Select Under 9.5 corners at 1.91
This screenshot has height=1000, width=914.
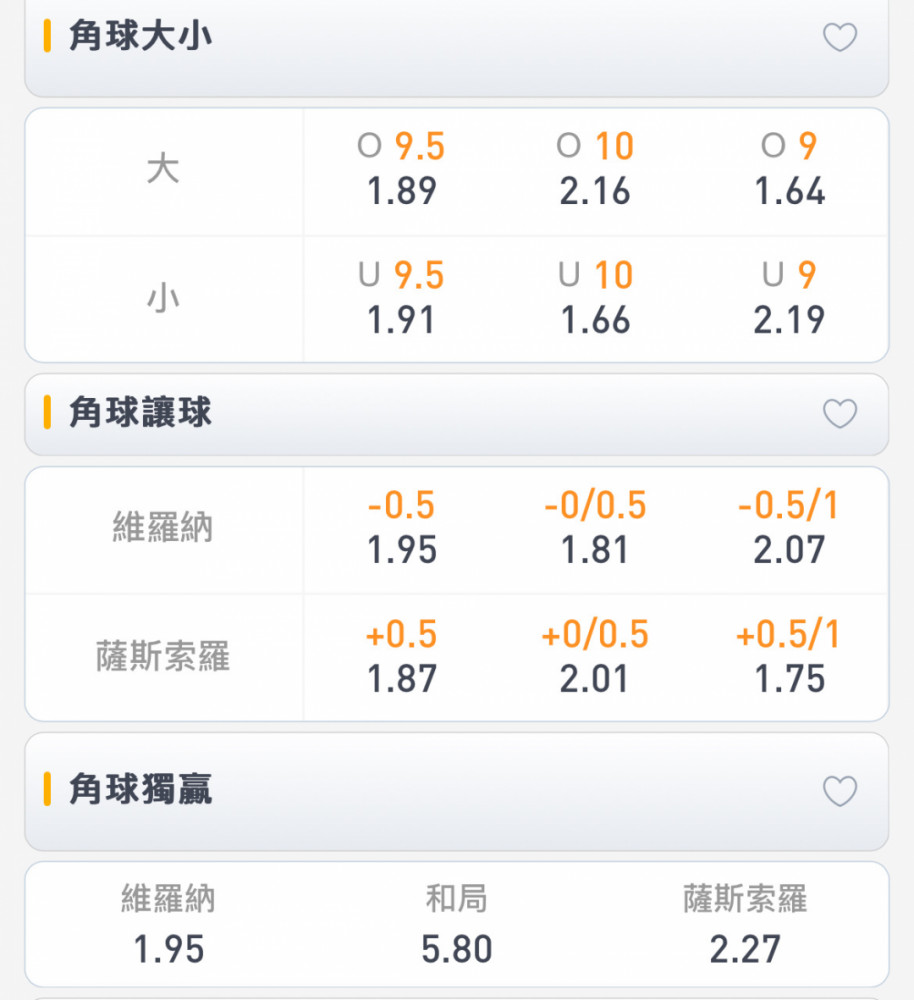pos(401,298)
